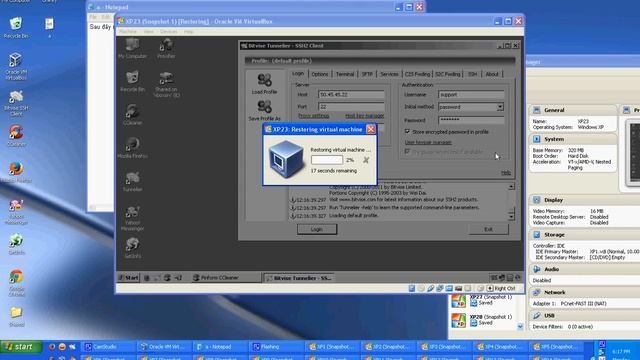Image resolution: width=640 pixels, height=360 pixels.
Task: Click Tunnelier log scrollbar up arrow
Action: tap(511, 187)
